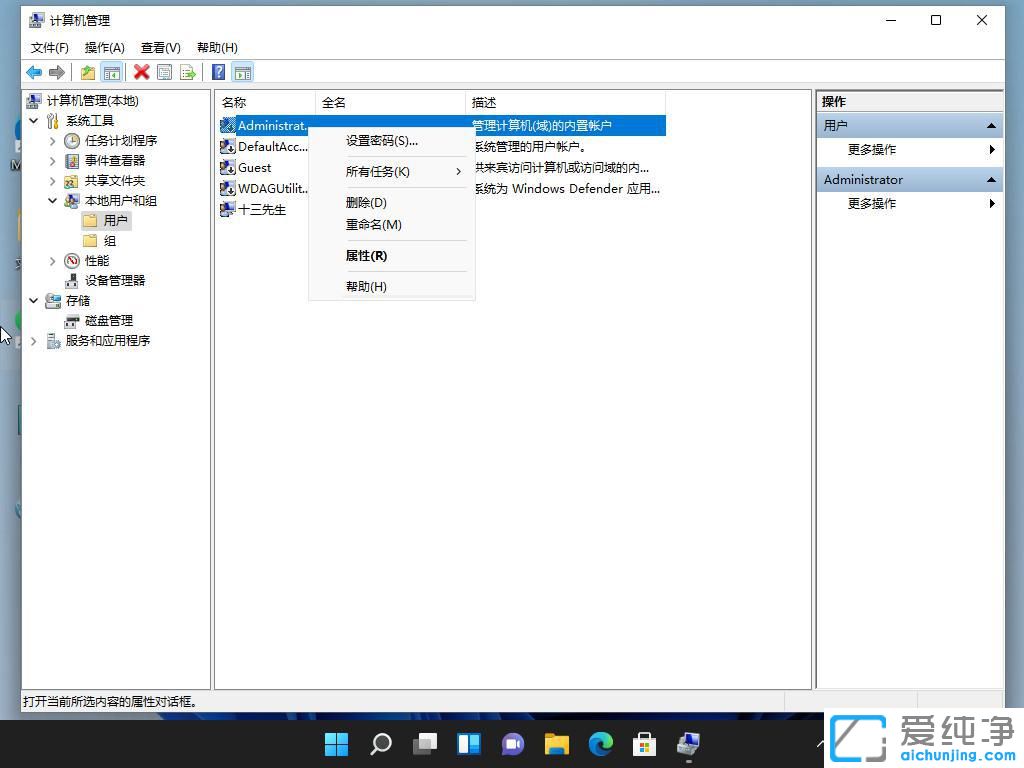Open Microsoft Edge from the taskbar
The height and width of the screenshot is (768, 1024).
(600, 744)
